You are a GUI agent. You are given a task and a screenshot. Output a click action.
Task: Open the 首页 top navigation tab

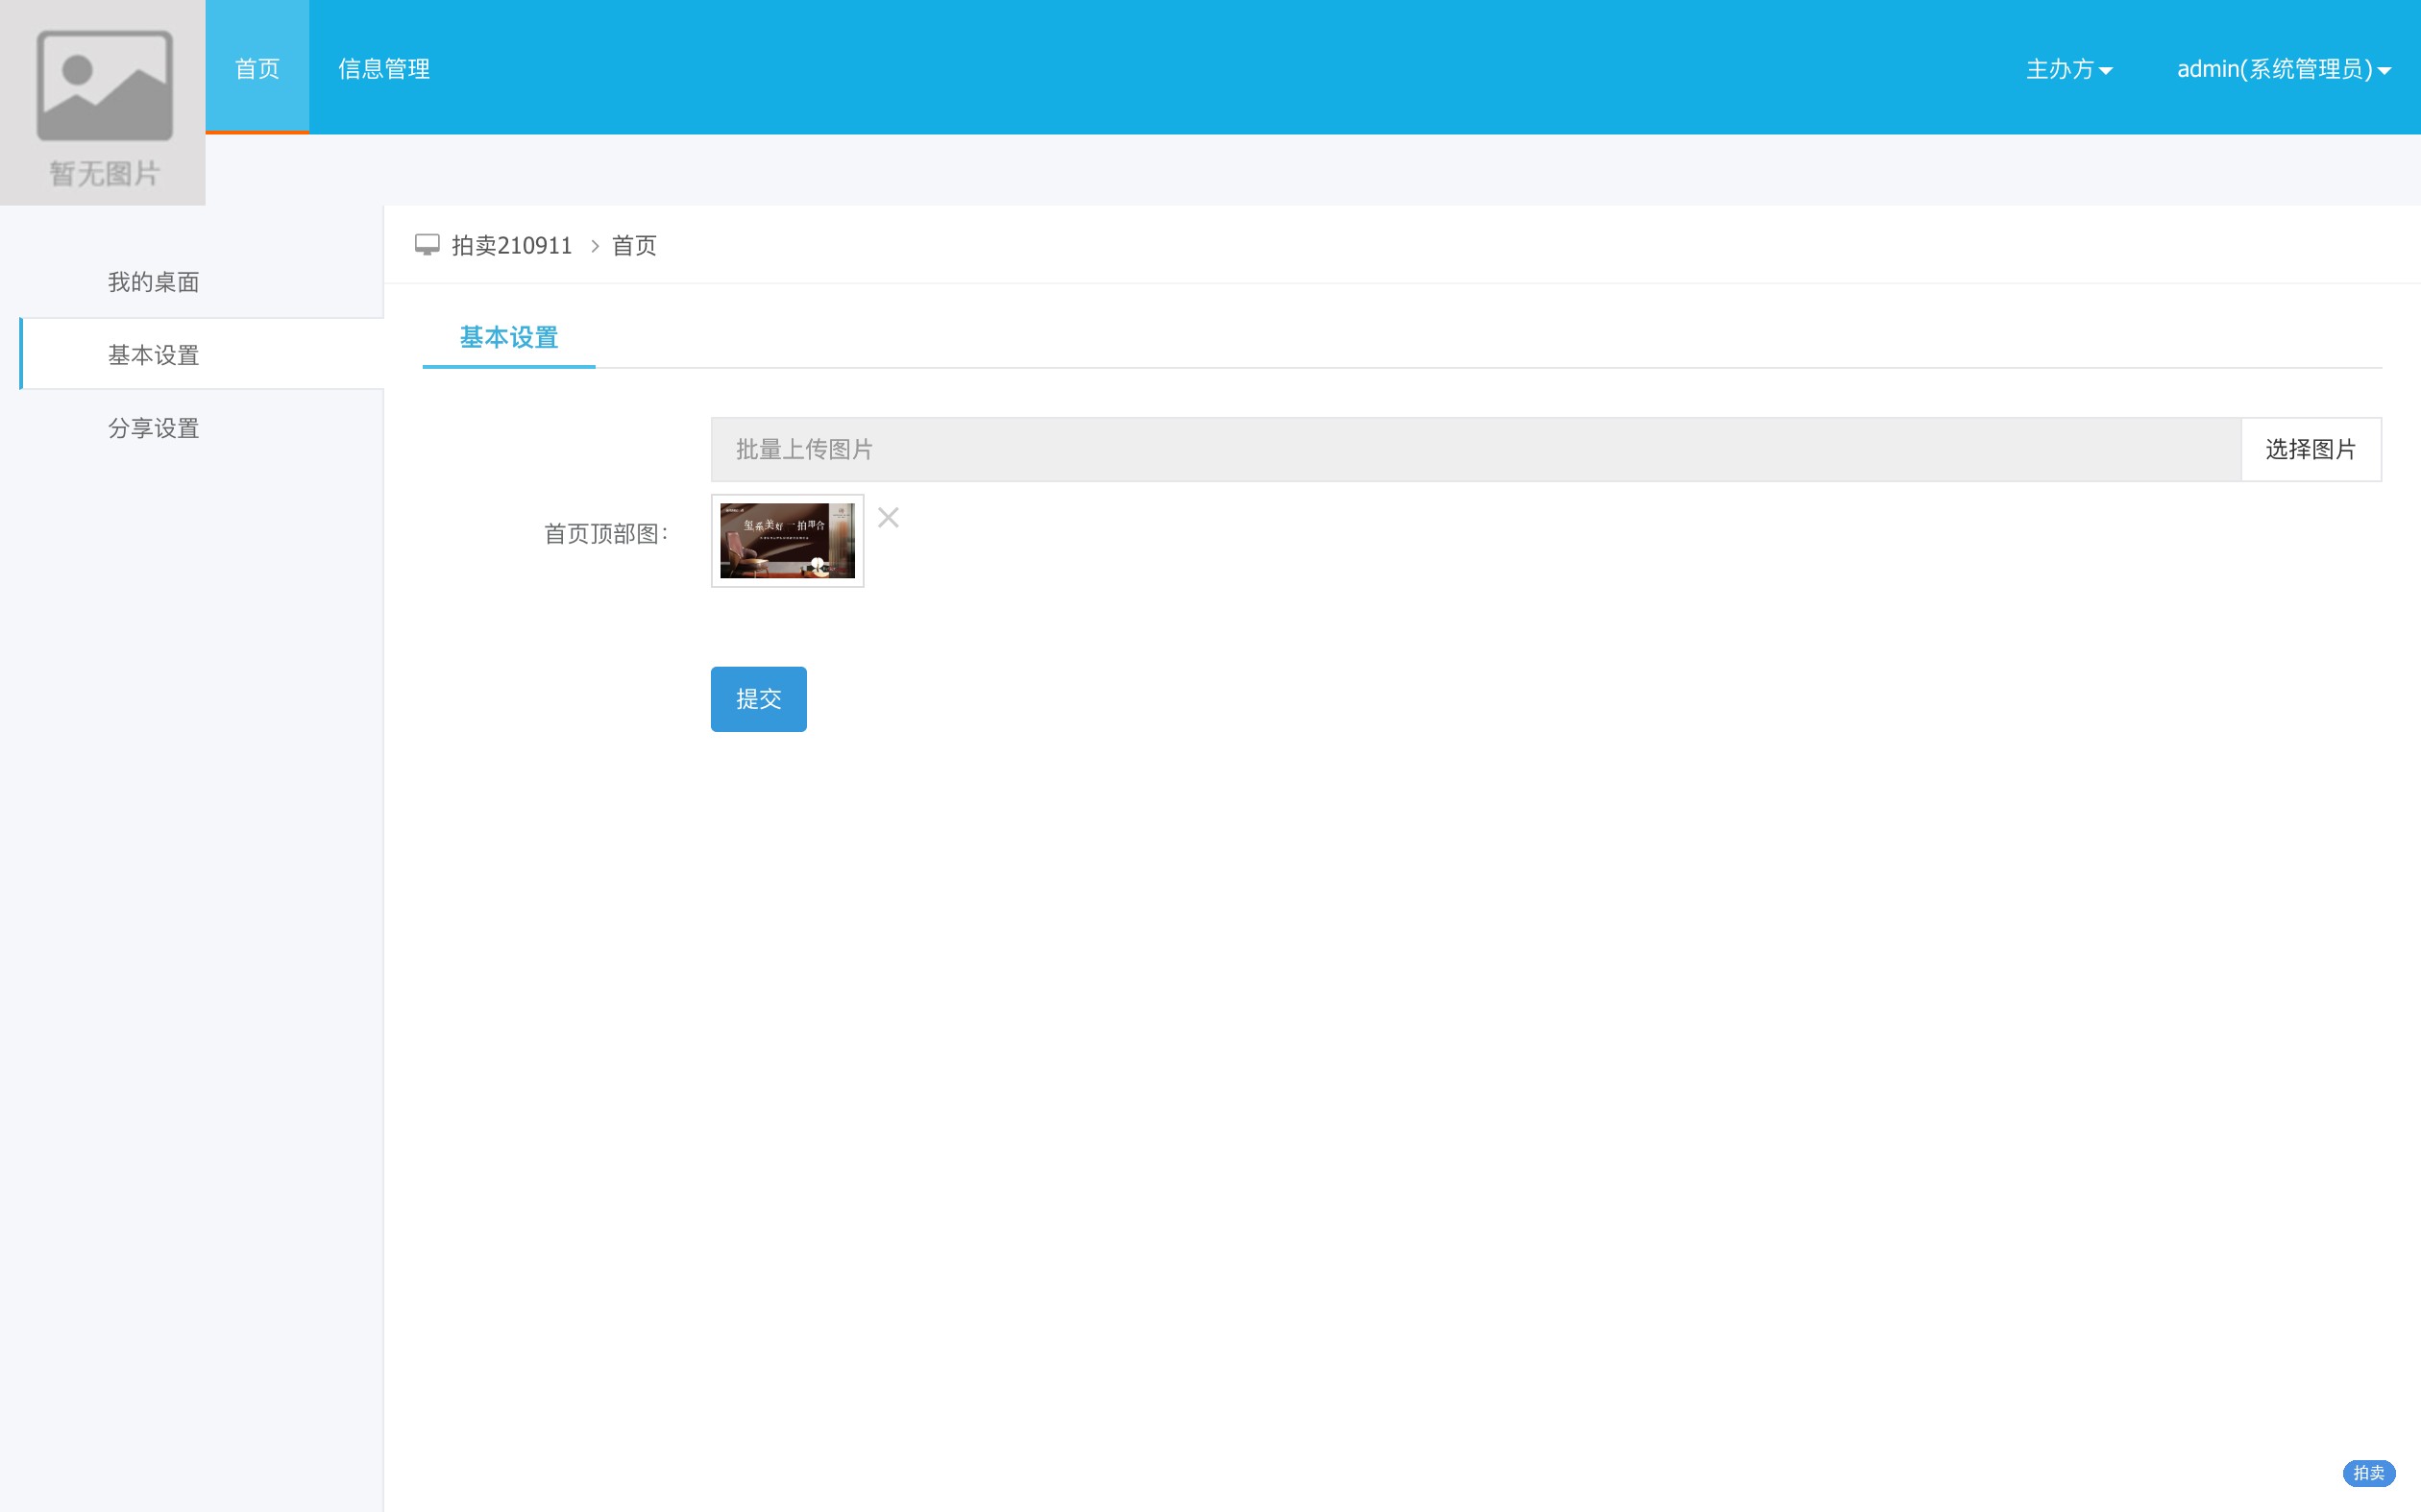257,67
